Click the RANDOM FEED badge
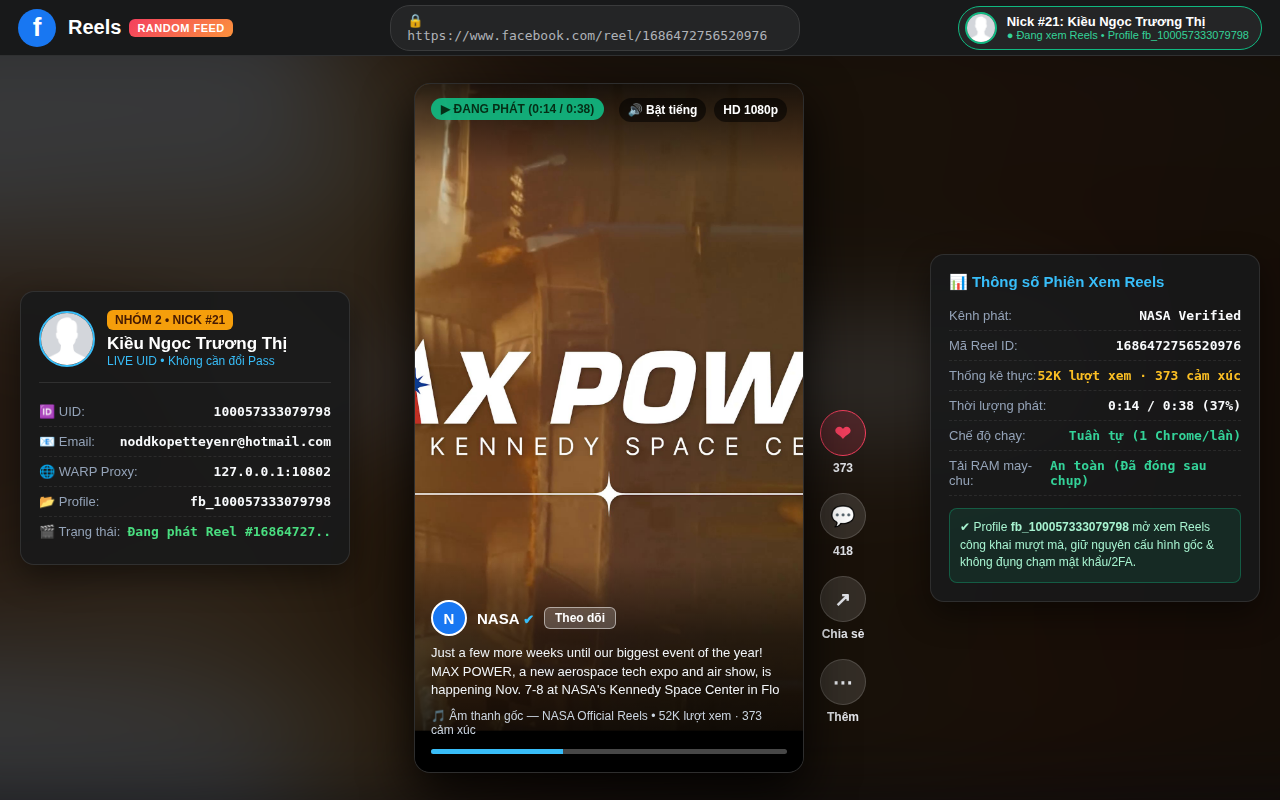Viewport: 1280px width, 800px height. coord(181,28)
